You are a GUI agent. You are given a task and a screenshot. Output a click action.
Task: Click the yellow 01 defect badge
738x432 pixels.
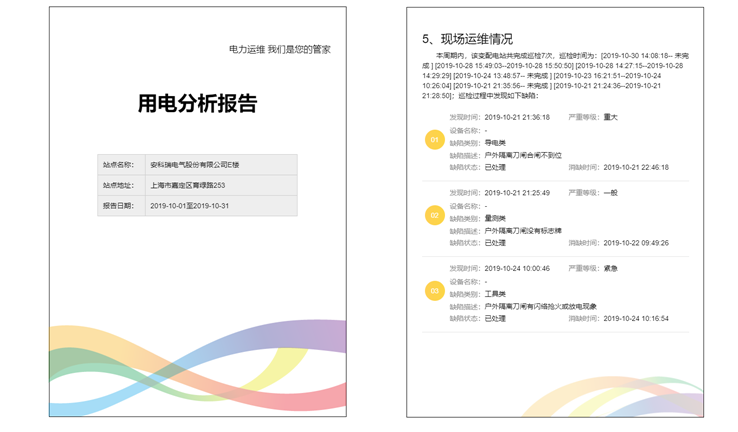[x=434, y=141]
